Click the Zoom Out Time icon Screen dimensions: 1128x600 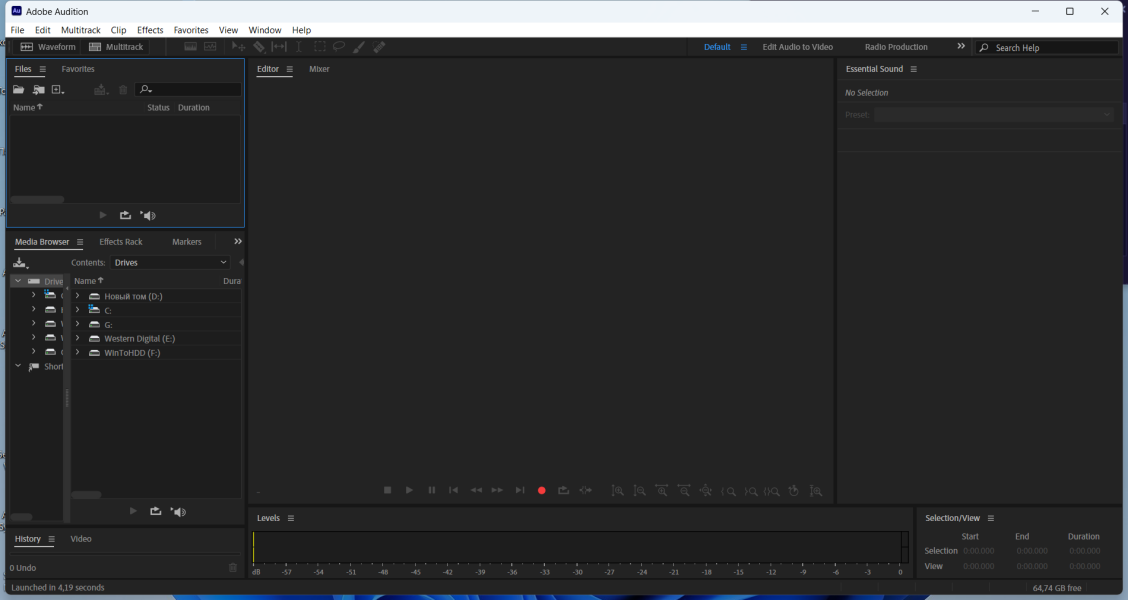[x=684, y=491]
